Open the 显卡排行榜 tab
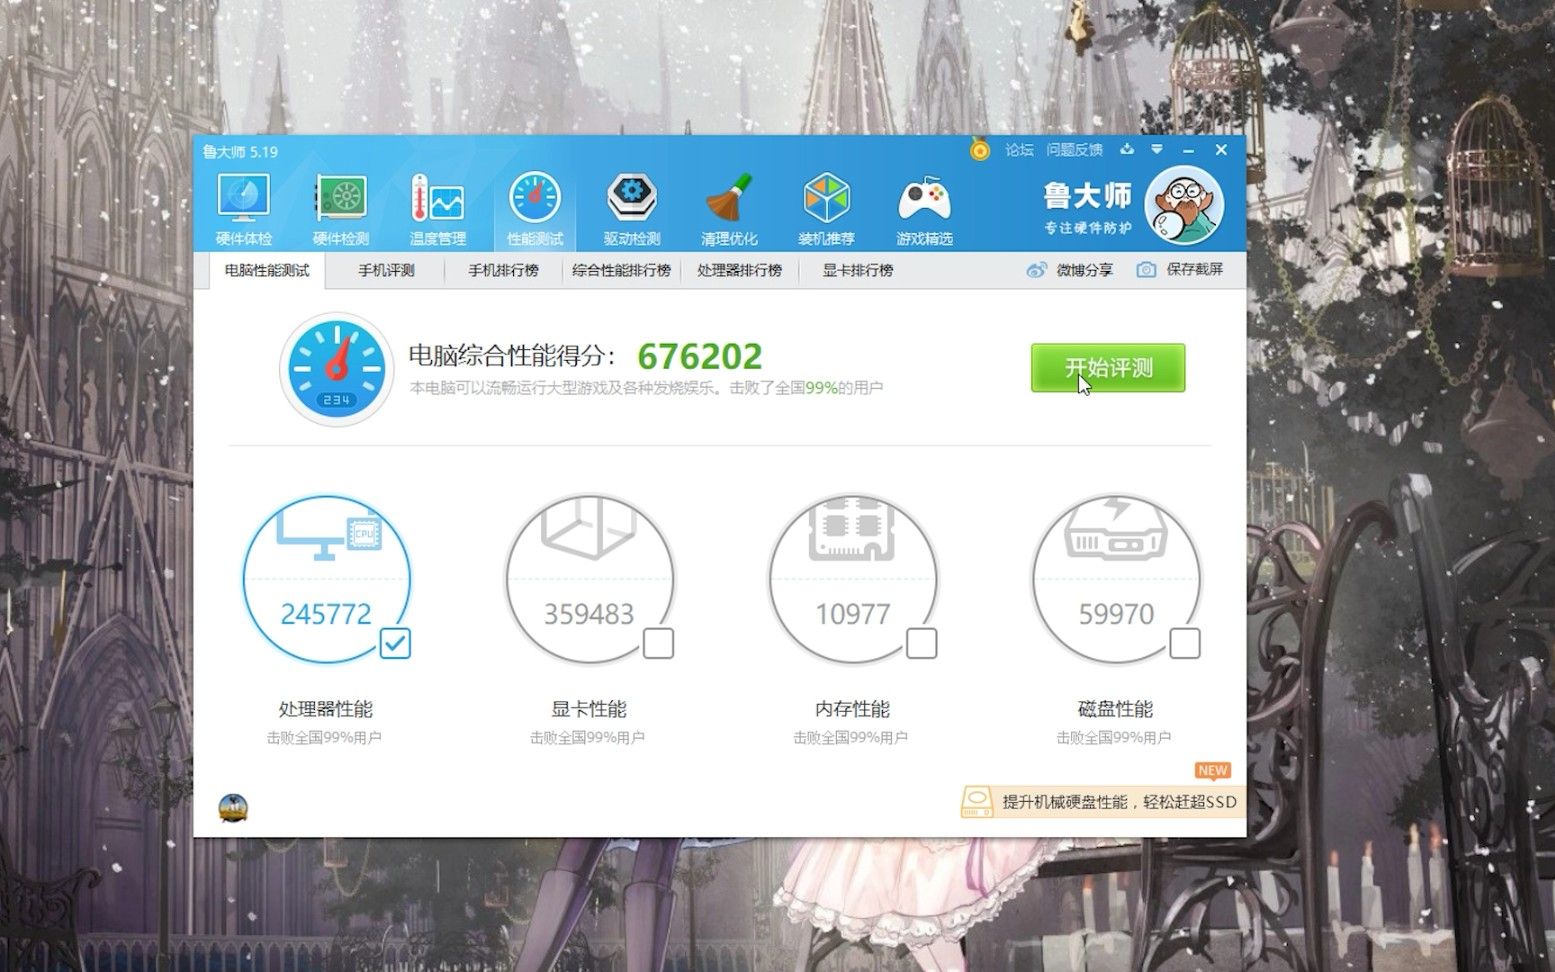The image size is (1555, 972). 858,270
